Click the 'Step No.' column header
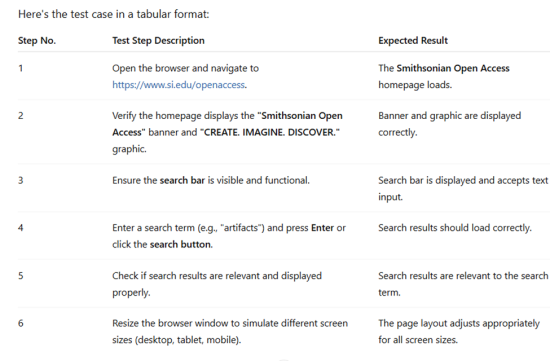Image resolution: width=550 pixels, height=361 pixels. (37, 41)
